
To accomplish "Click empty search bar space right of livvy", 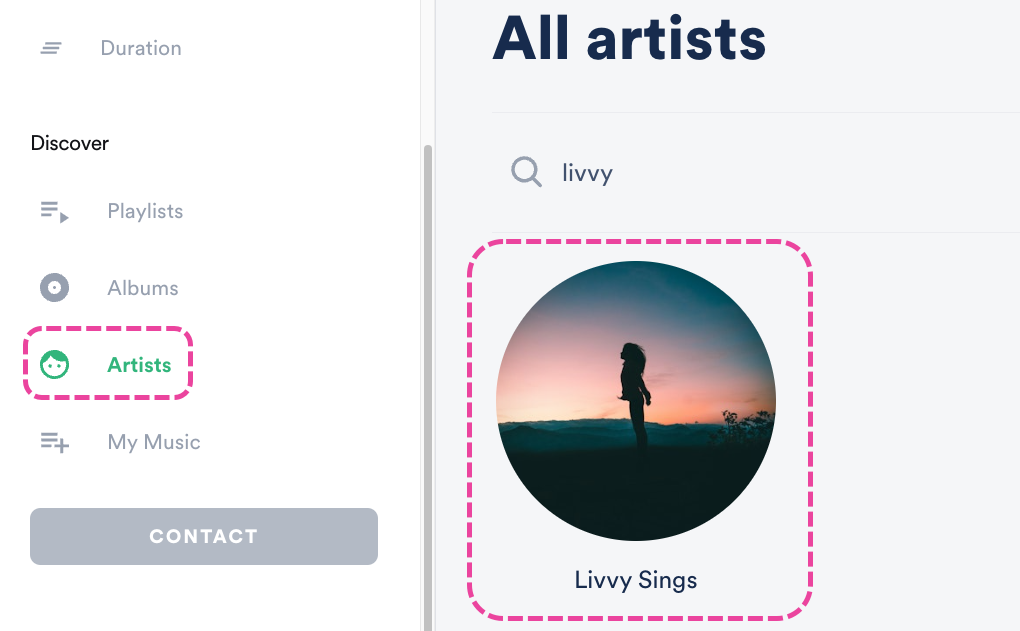I will 800,173.
